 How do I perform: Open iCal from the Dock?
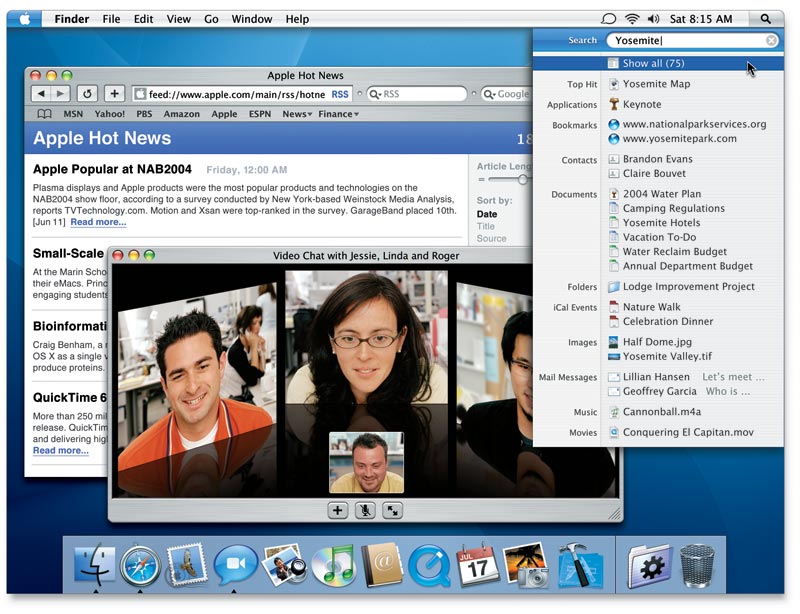coord(478,564)
